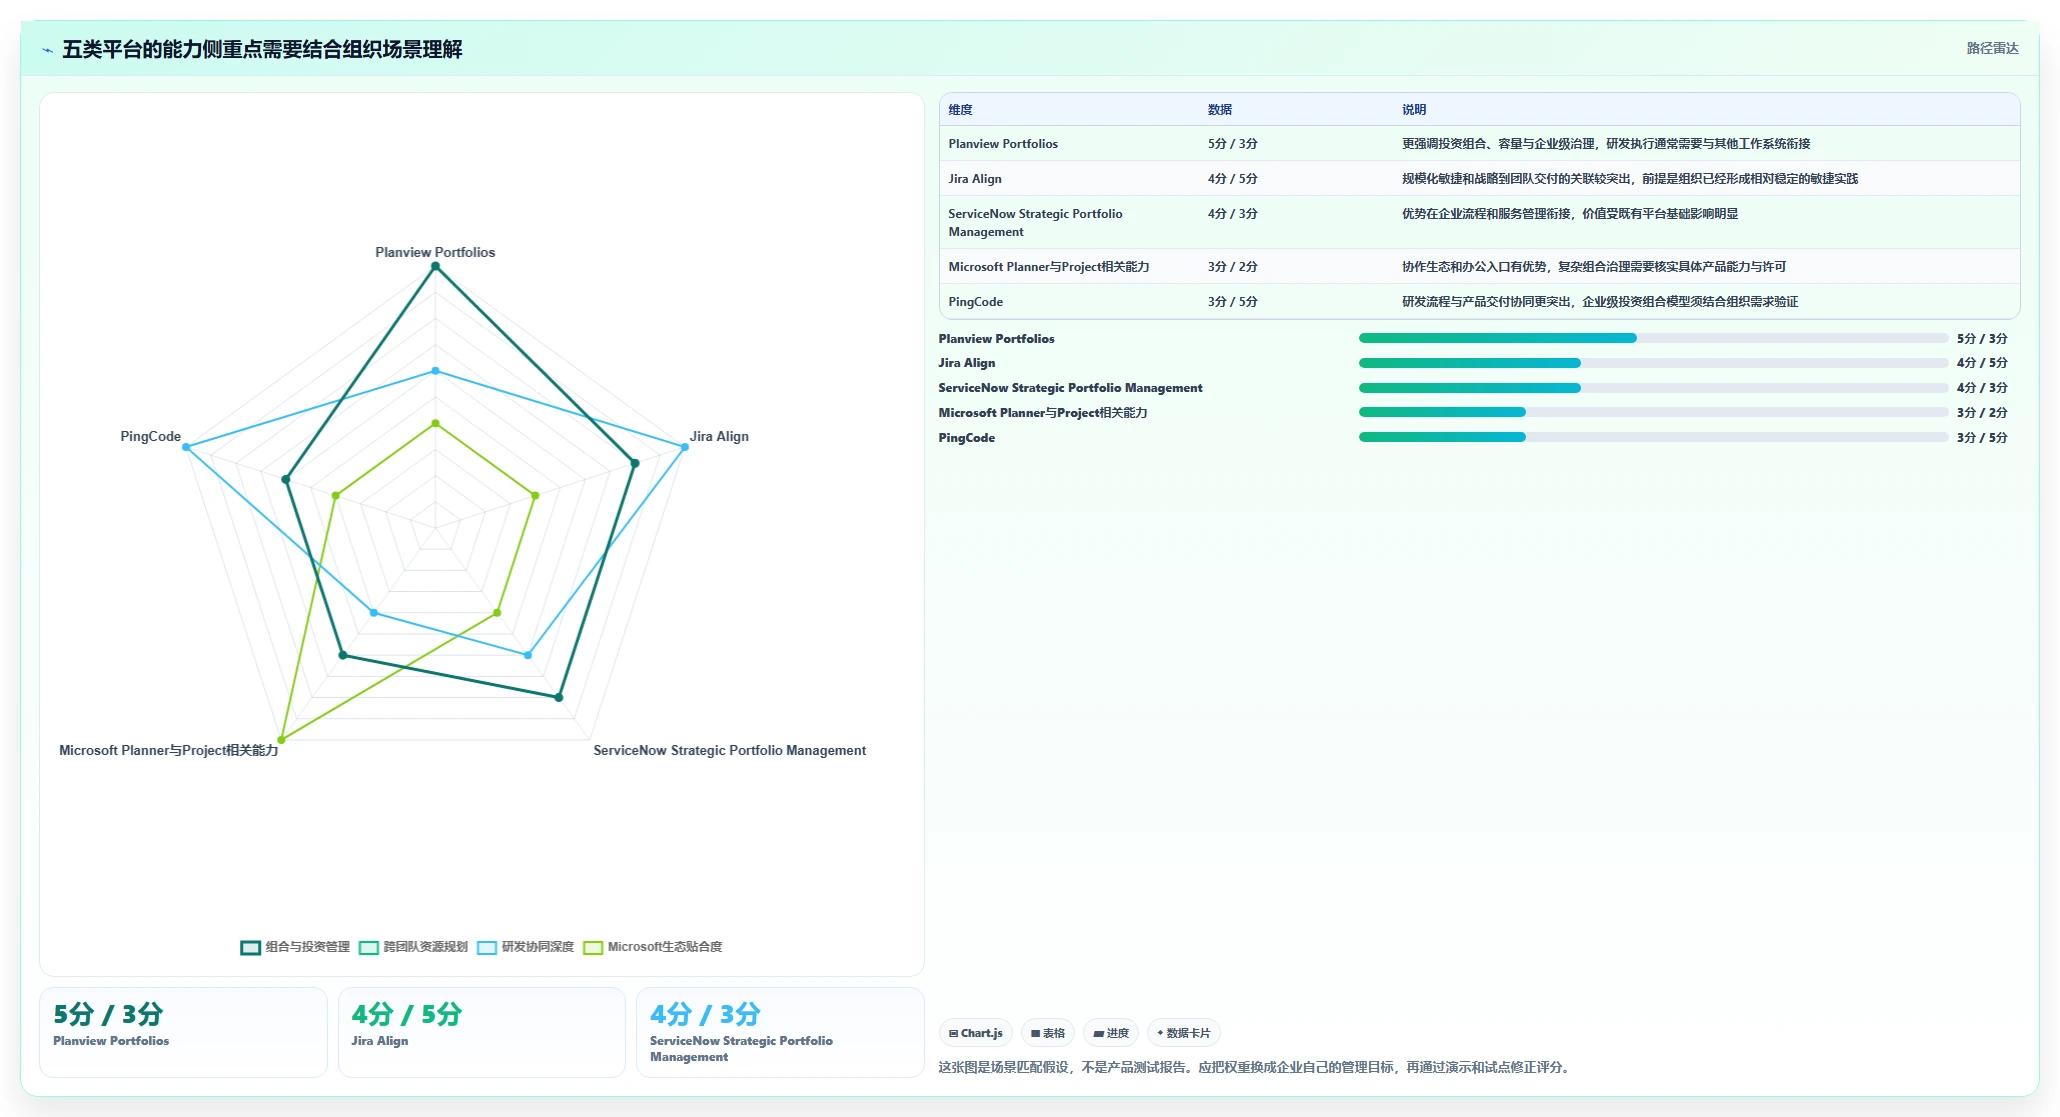Toggle the 组合与投资管理 legend series
This screenshot has height=1117, width=2060.
pyautogui.click(x=295, y=947)
